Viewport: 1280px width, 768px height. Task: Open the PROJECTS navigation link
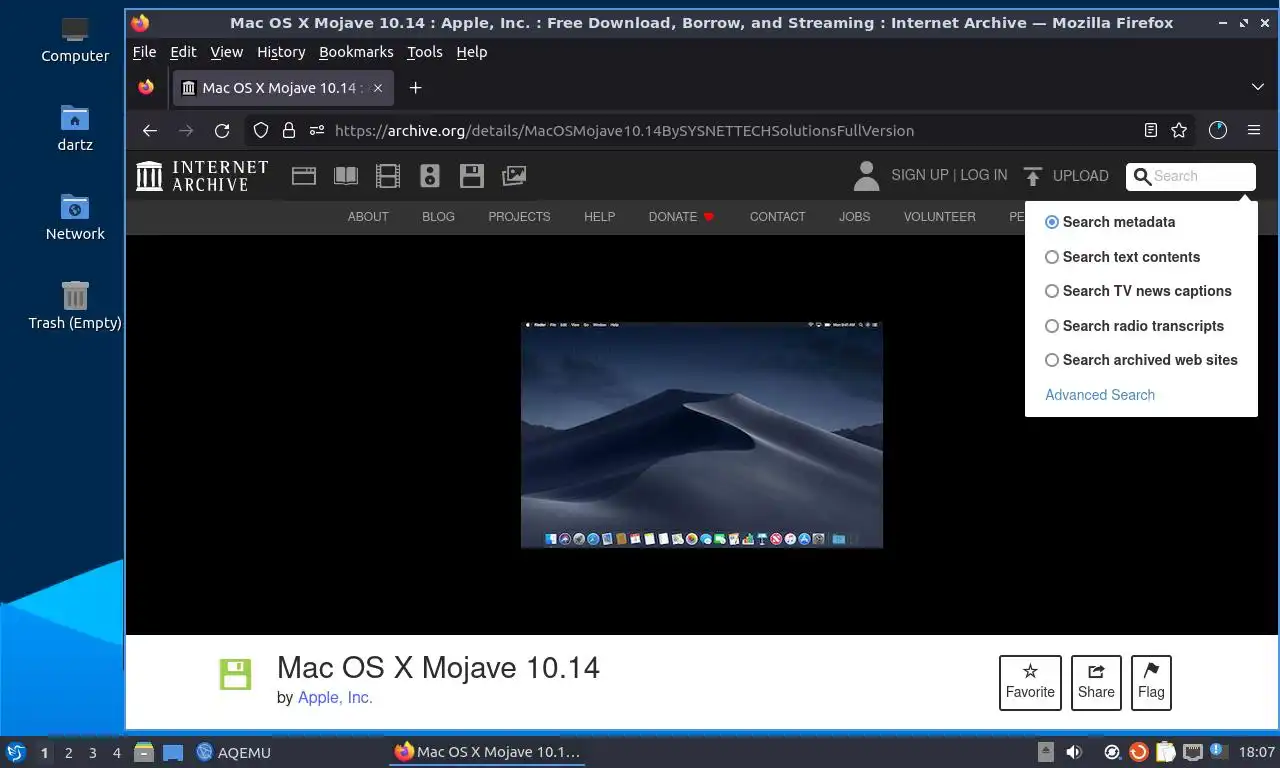point(519,216)
